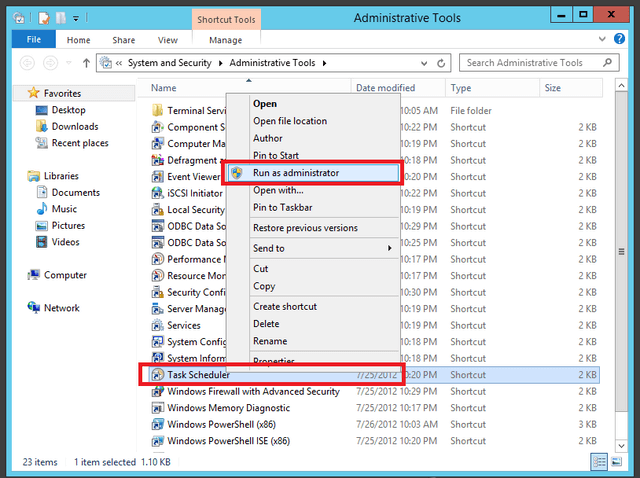Screen dimensions: 640x478
Task: Expand the ribbon with the chevron
Action: (x=602, y=39)
